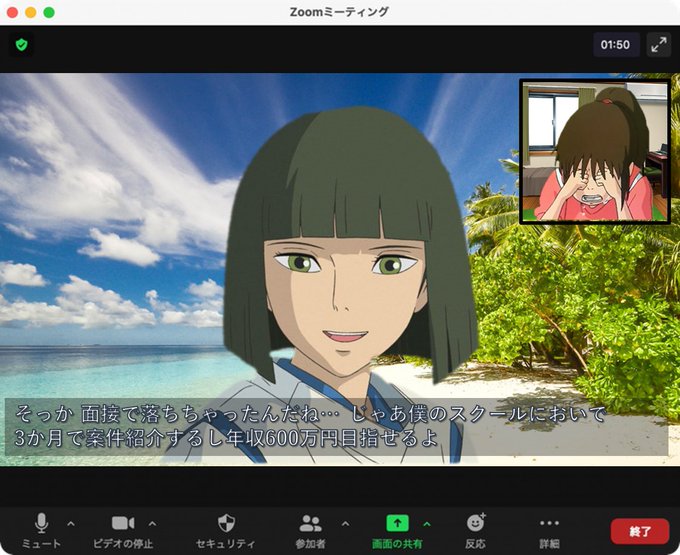Open video options chevron beside the camera
Viewport: 680px width, 555px height.
pyautogui.click(x=152, y=524)
